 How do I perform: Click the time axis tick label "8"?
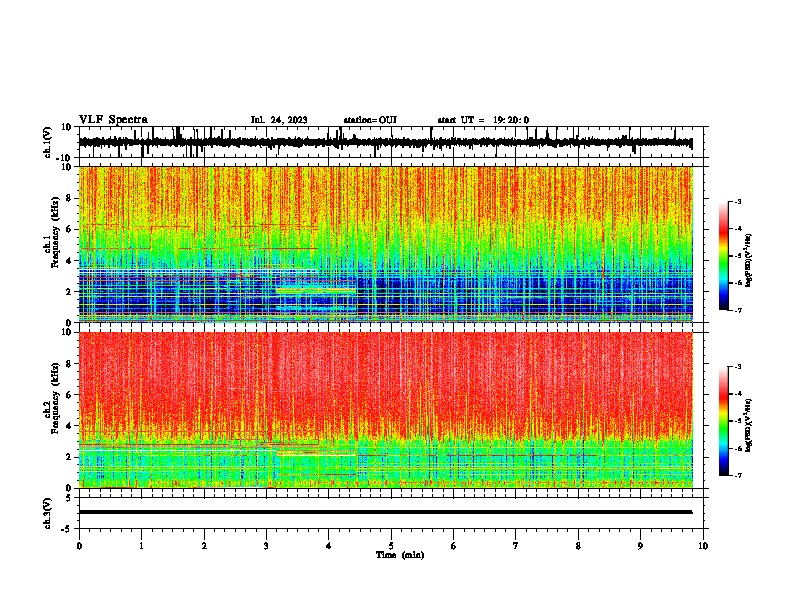pyautogui.click(x=578, y=546)
